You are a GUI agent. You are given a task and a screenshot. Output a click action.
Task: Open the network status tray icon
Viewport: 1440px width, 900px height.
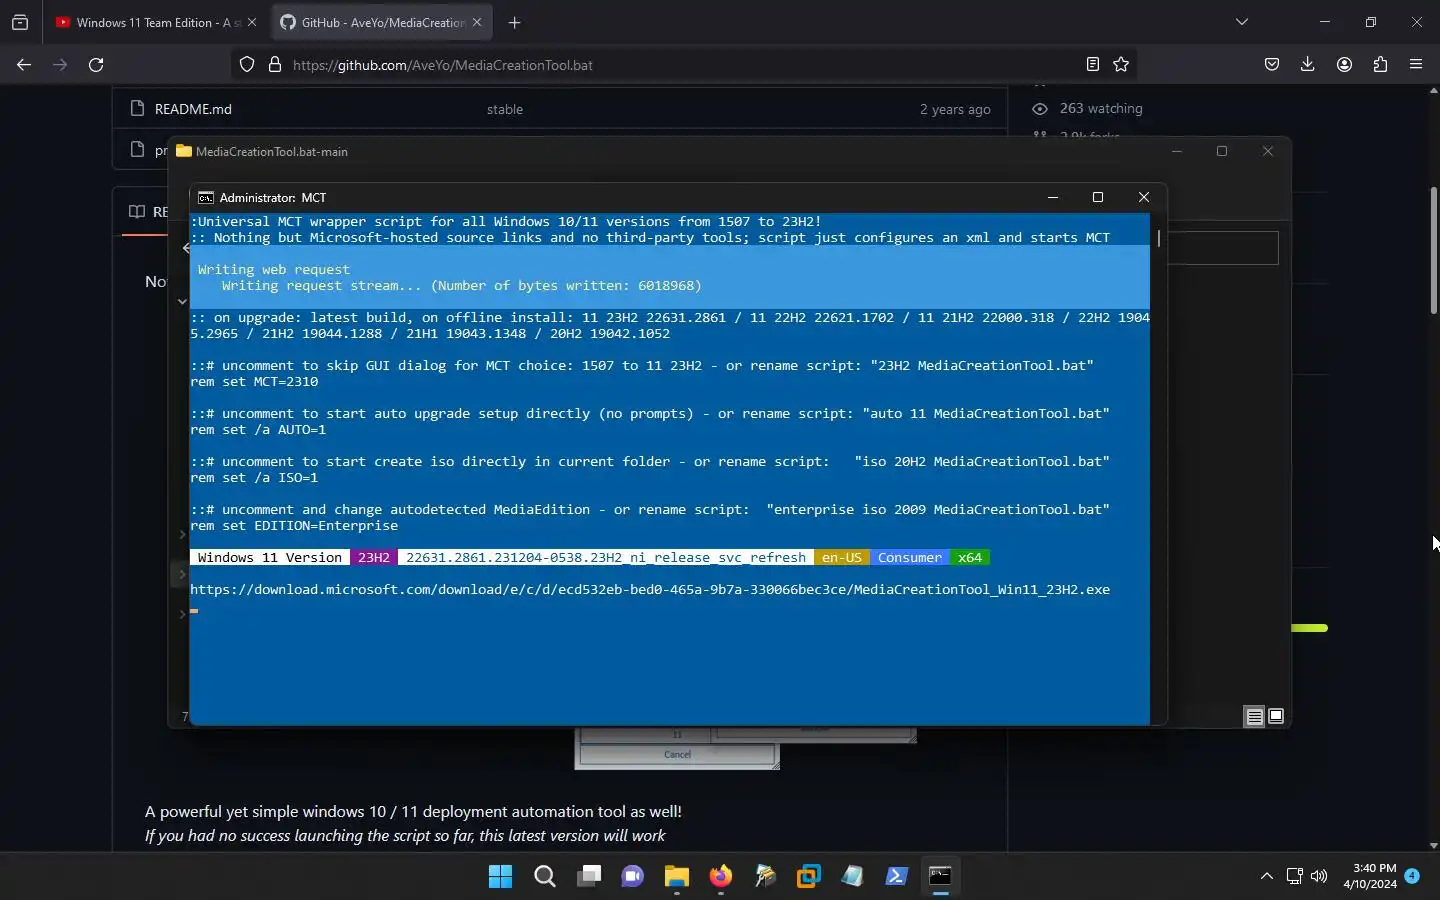[x=1294, y=876]
